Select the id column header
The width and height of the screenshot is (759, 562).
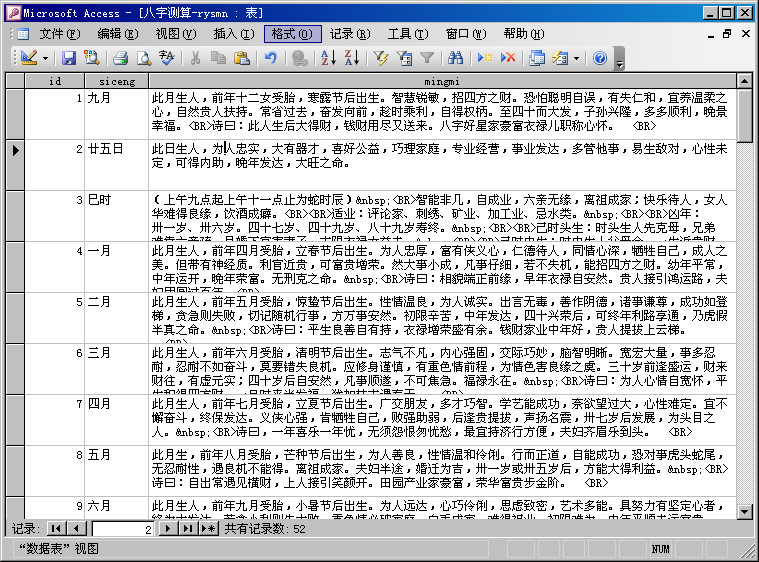point(55,81)
